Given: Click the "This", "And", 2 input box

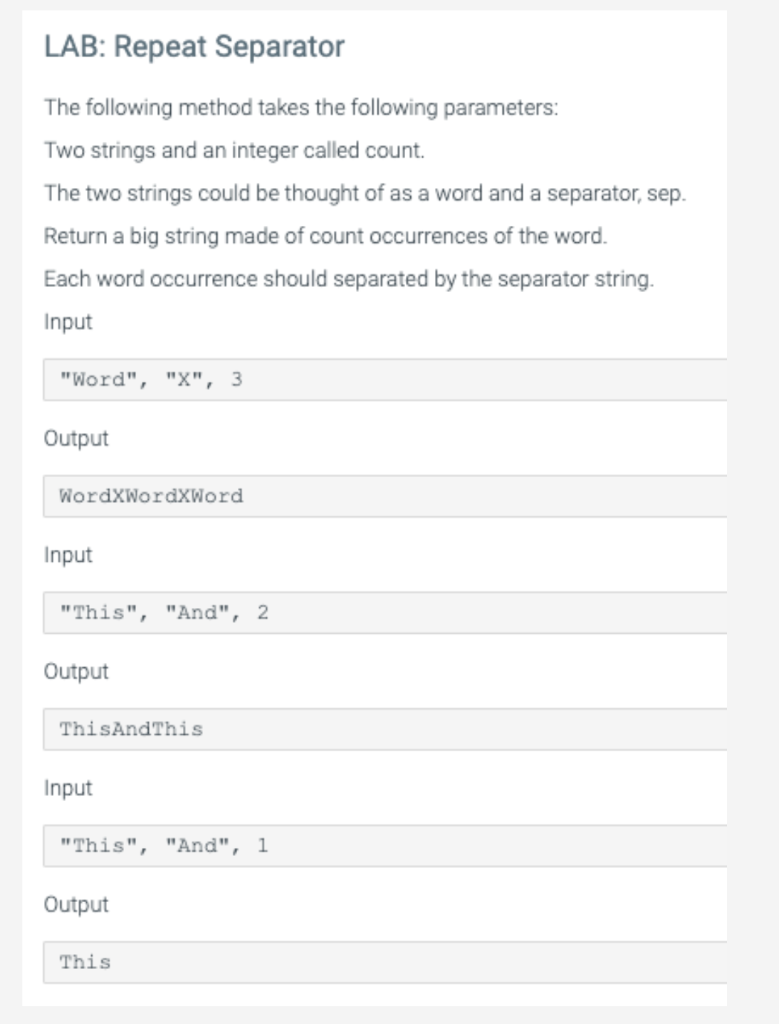Looking at the screenshot, I should tap(385, 613).
